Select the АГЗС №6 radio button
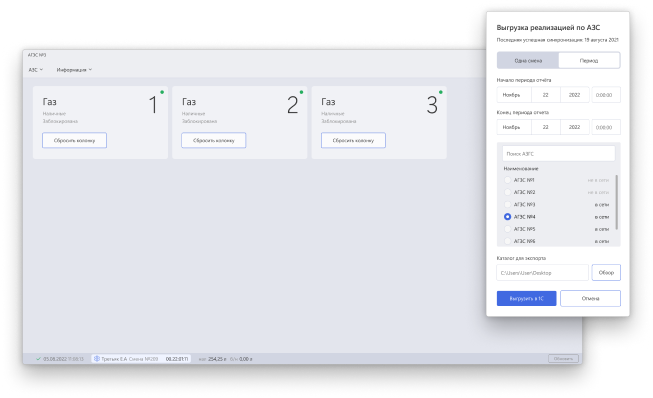653x398 pixels. [507, 241]
